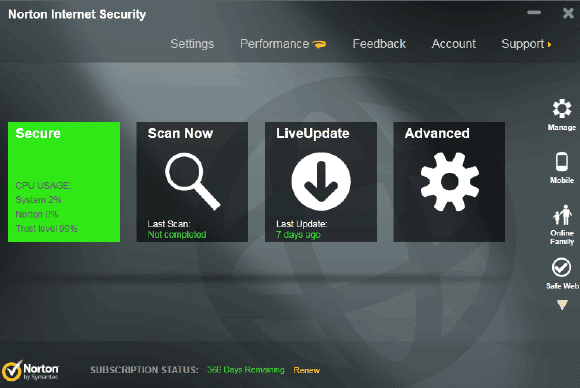
Task: Click the 'Not completed' last scan text
Action: pyautogui.click(x=177, y=235)
